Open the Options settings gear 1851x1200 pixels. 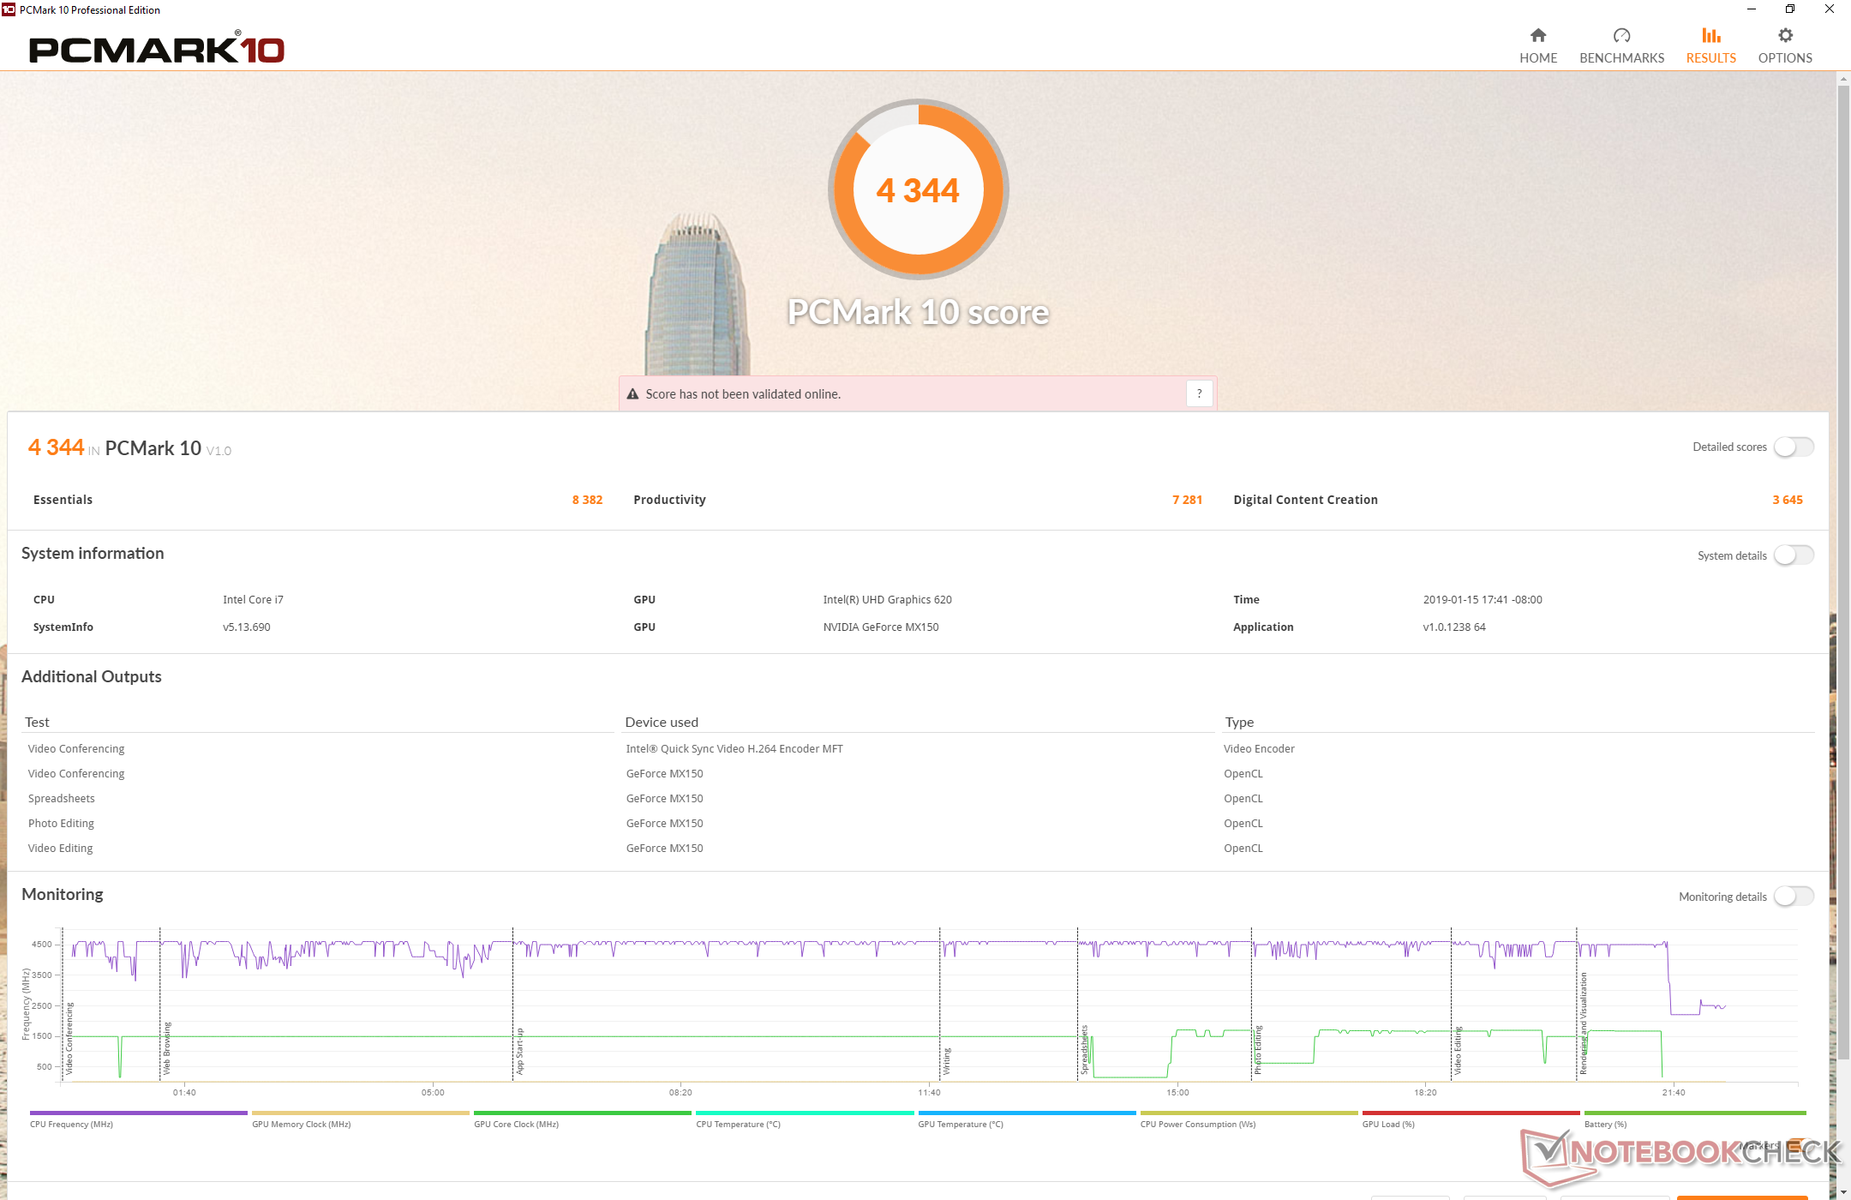coord(1785,46)
